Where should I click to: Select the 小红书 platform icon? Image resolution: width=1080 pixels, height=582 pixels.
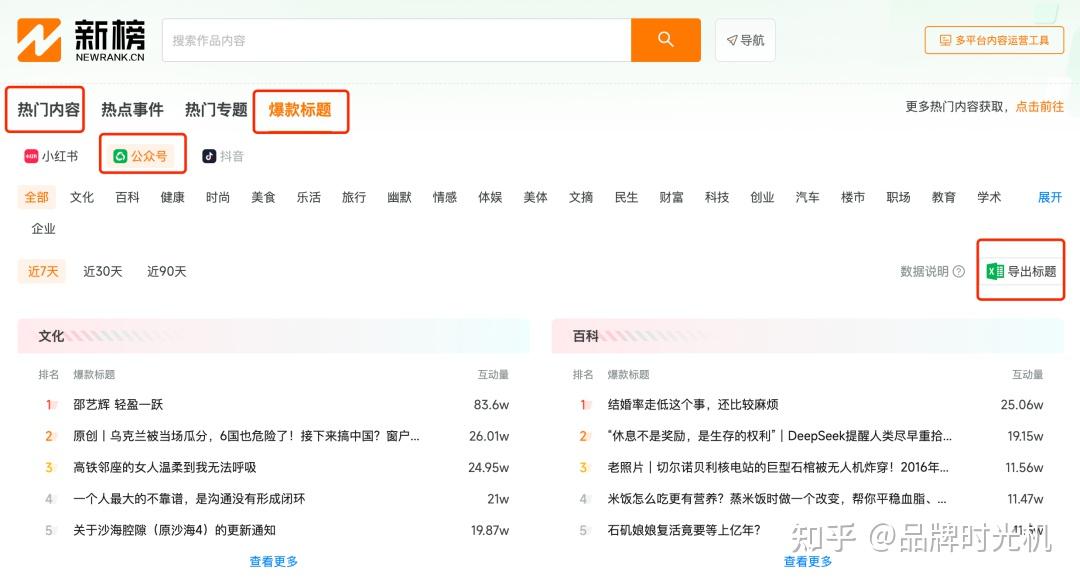click(x=28, y=156)
